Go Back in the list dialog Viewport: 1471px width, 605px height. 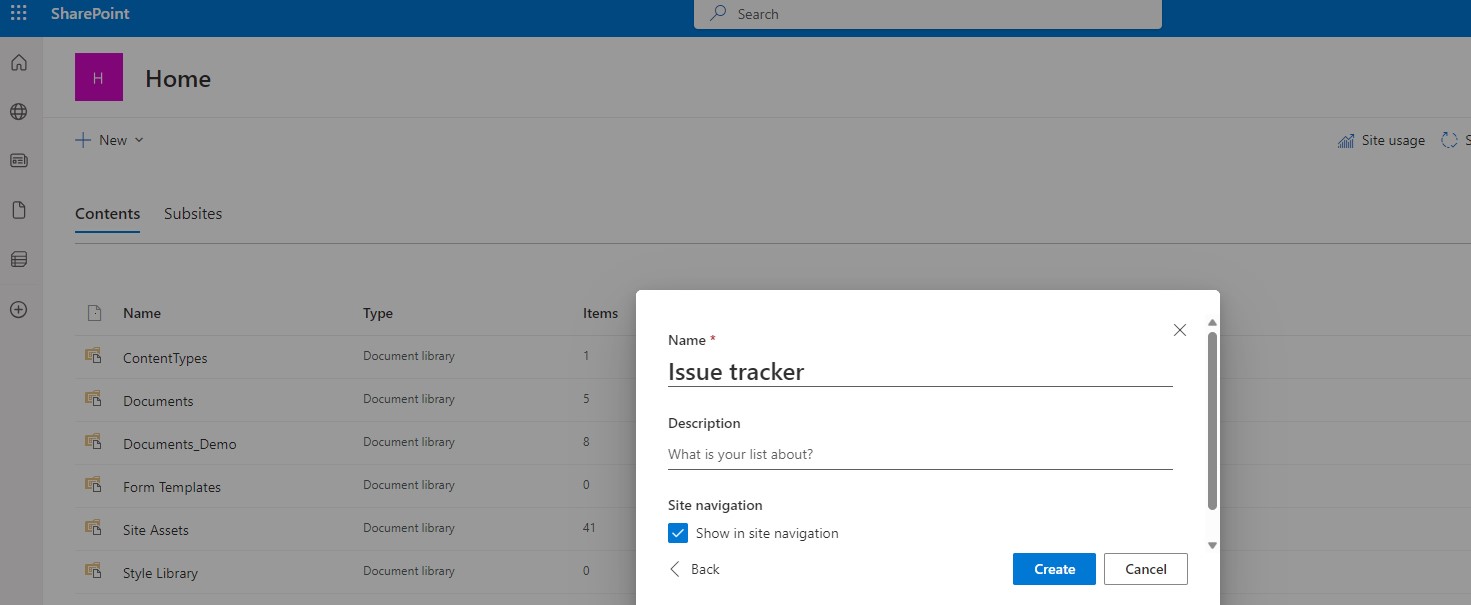(x=694, y=569)
